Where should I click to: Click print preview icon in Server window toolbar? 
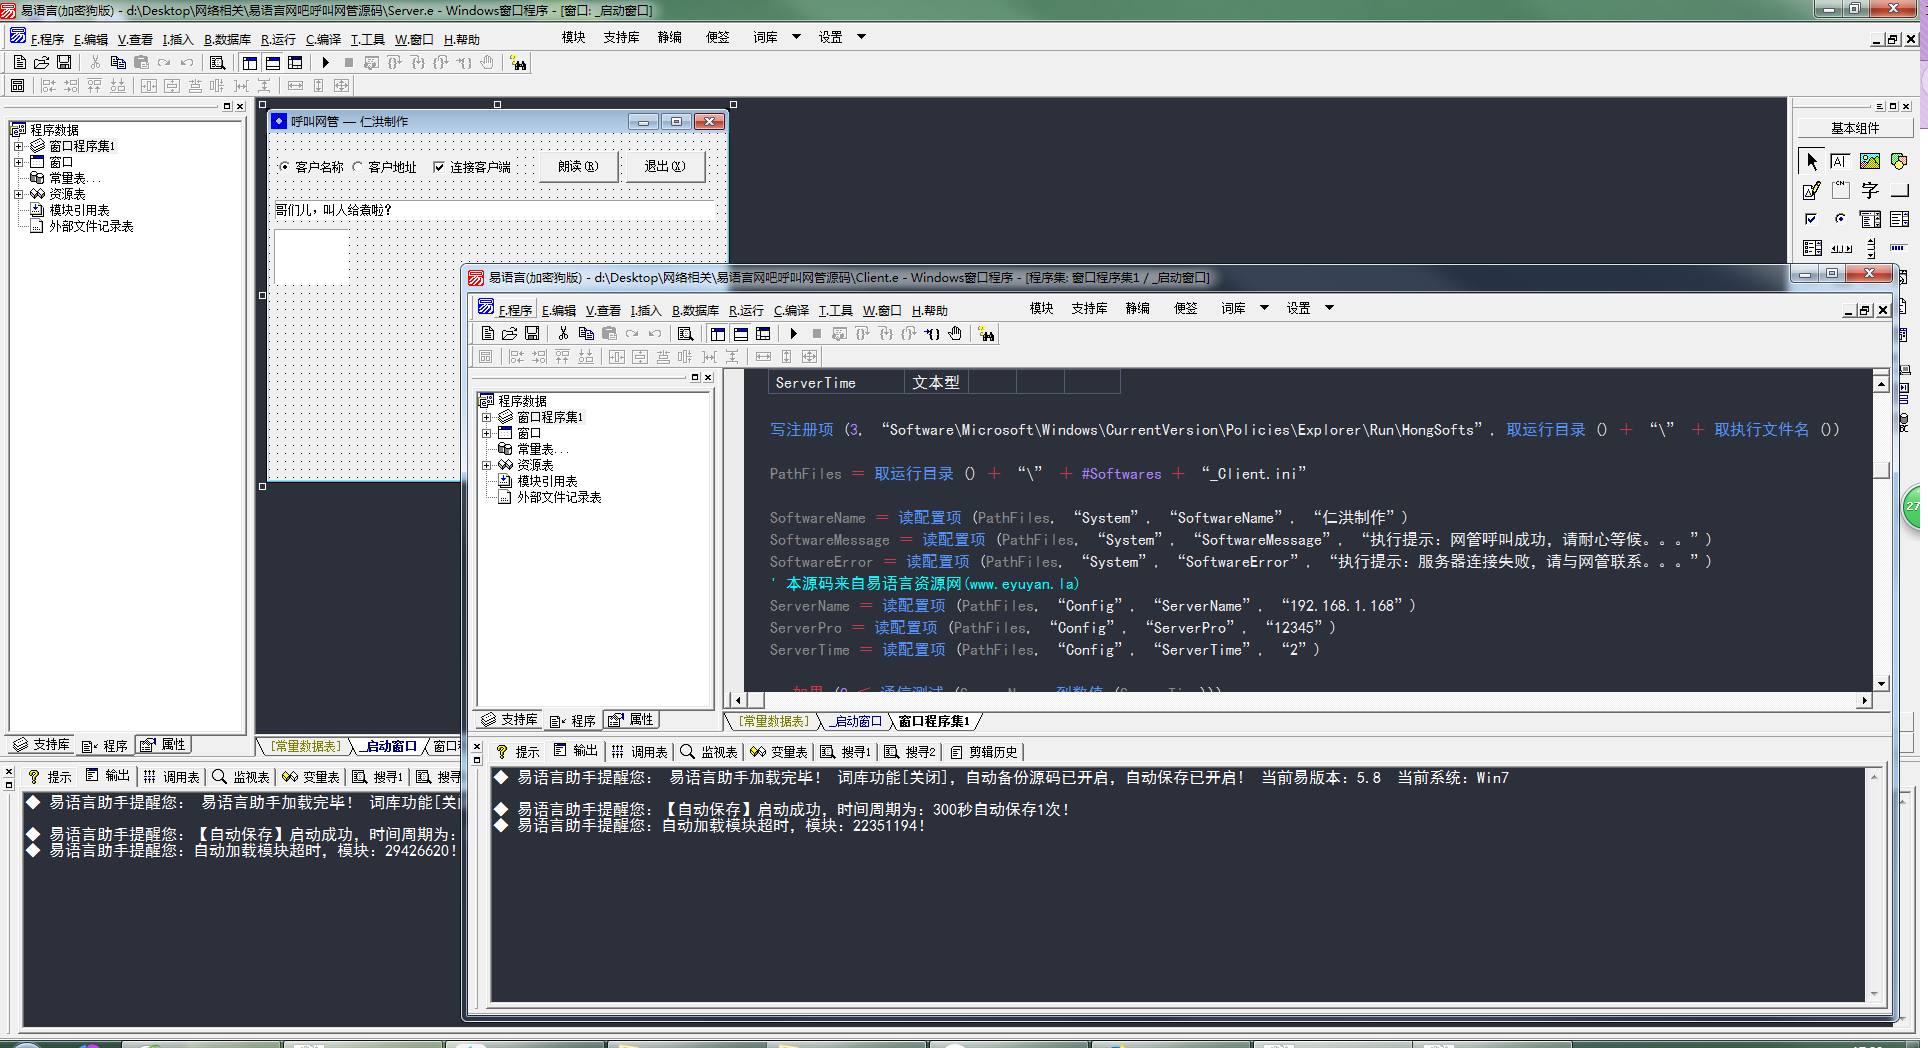point(217,63)
